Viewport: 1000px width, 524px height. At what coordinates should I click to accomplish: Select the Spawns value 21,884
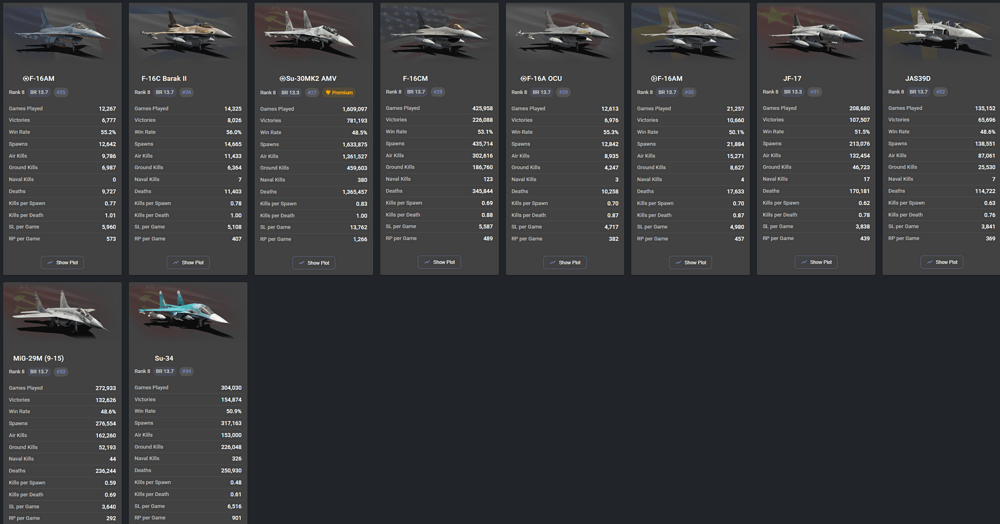735,144
